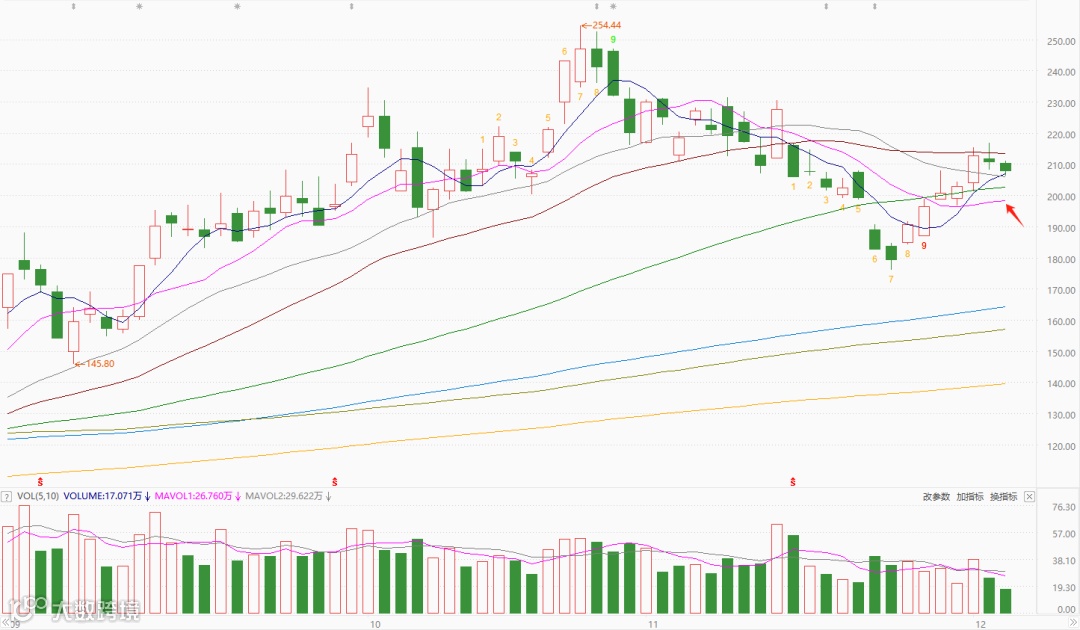
Task: Click the red S marker below November candles
Action: [x=793, y=481]
